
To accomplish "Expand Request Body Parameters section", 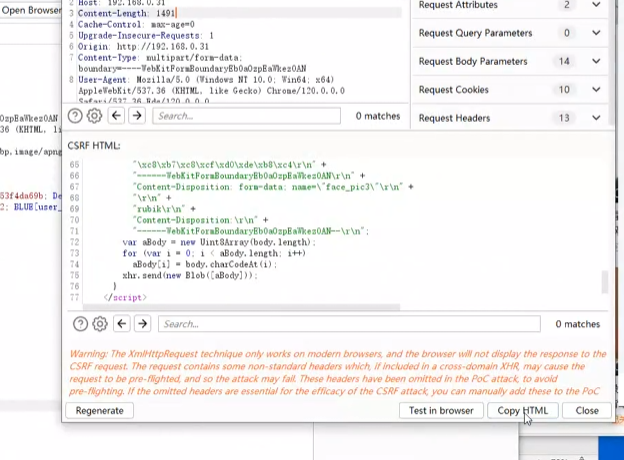I will (596, 61).
